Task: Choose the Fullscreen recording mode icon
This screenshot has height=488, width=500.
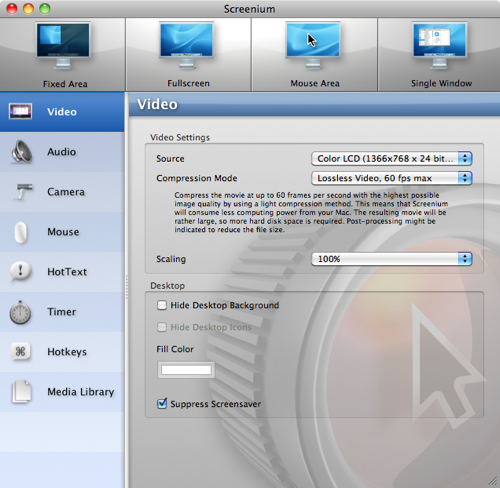Action: pos(187,45)
